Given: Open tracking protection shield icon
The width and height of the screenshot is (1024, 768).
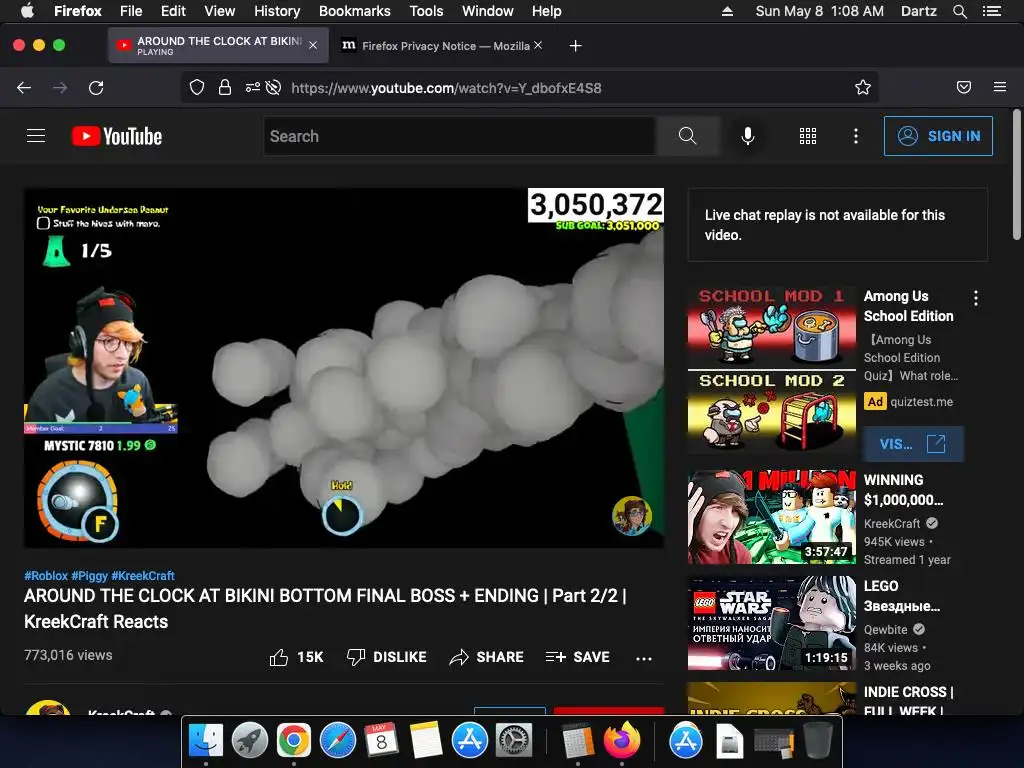Looking at the screenshot, I should pyautogui.click(x=197, y=88).
